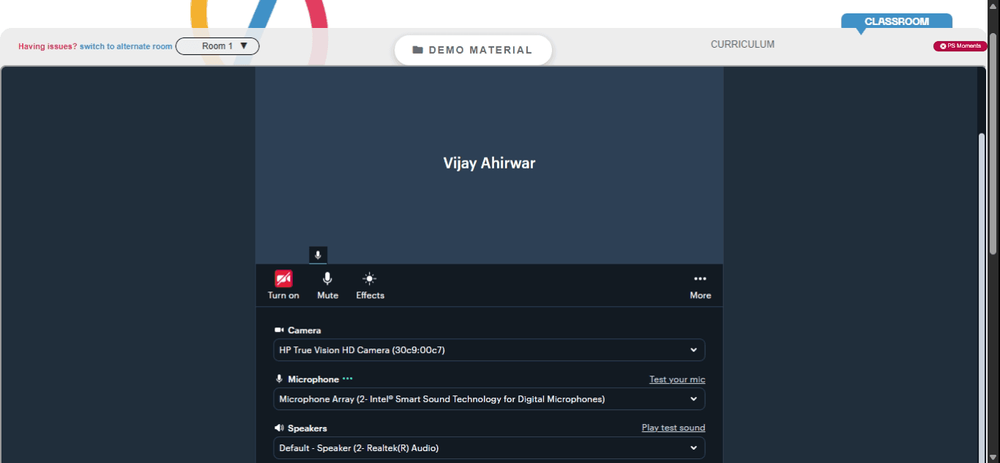This screenshot has width=1000, height=463.
Task: Open the Demo Material button
Action: (x=473, y=50)
